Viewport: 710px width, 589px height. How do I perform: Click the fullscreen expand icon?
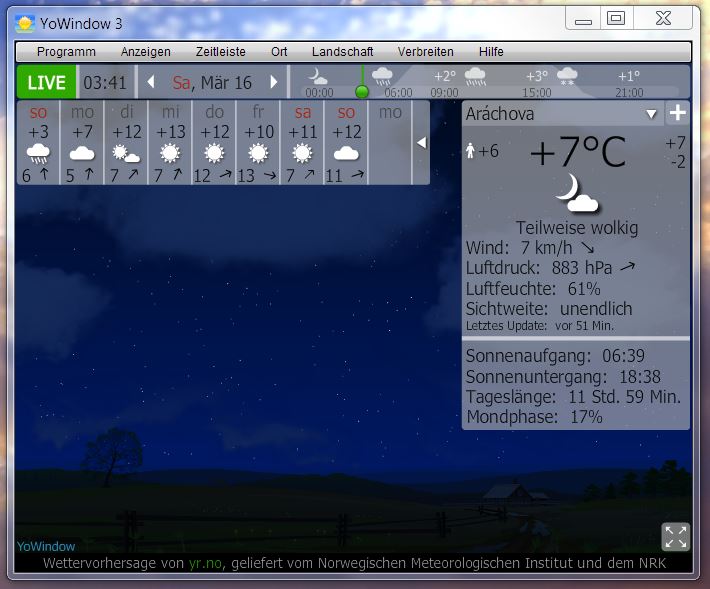tap(676, 537)
